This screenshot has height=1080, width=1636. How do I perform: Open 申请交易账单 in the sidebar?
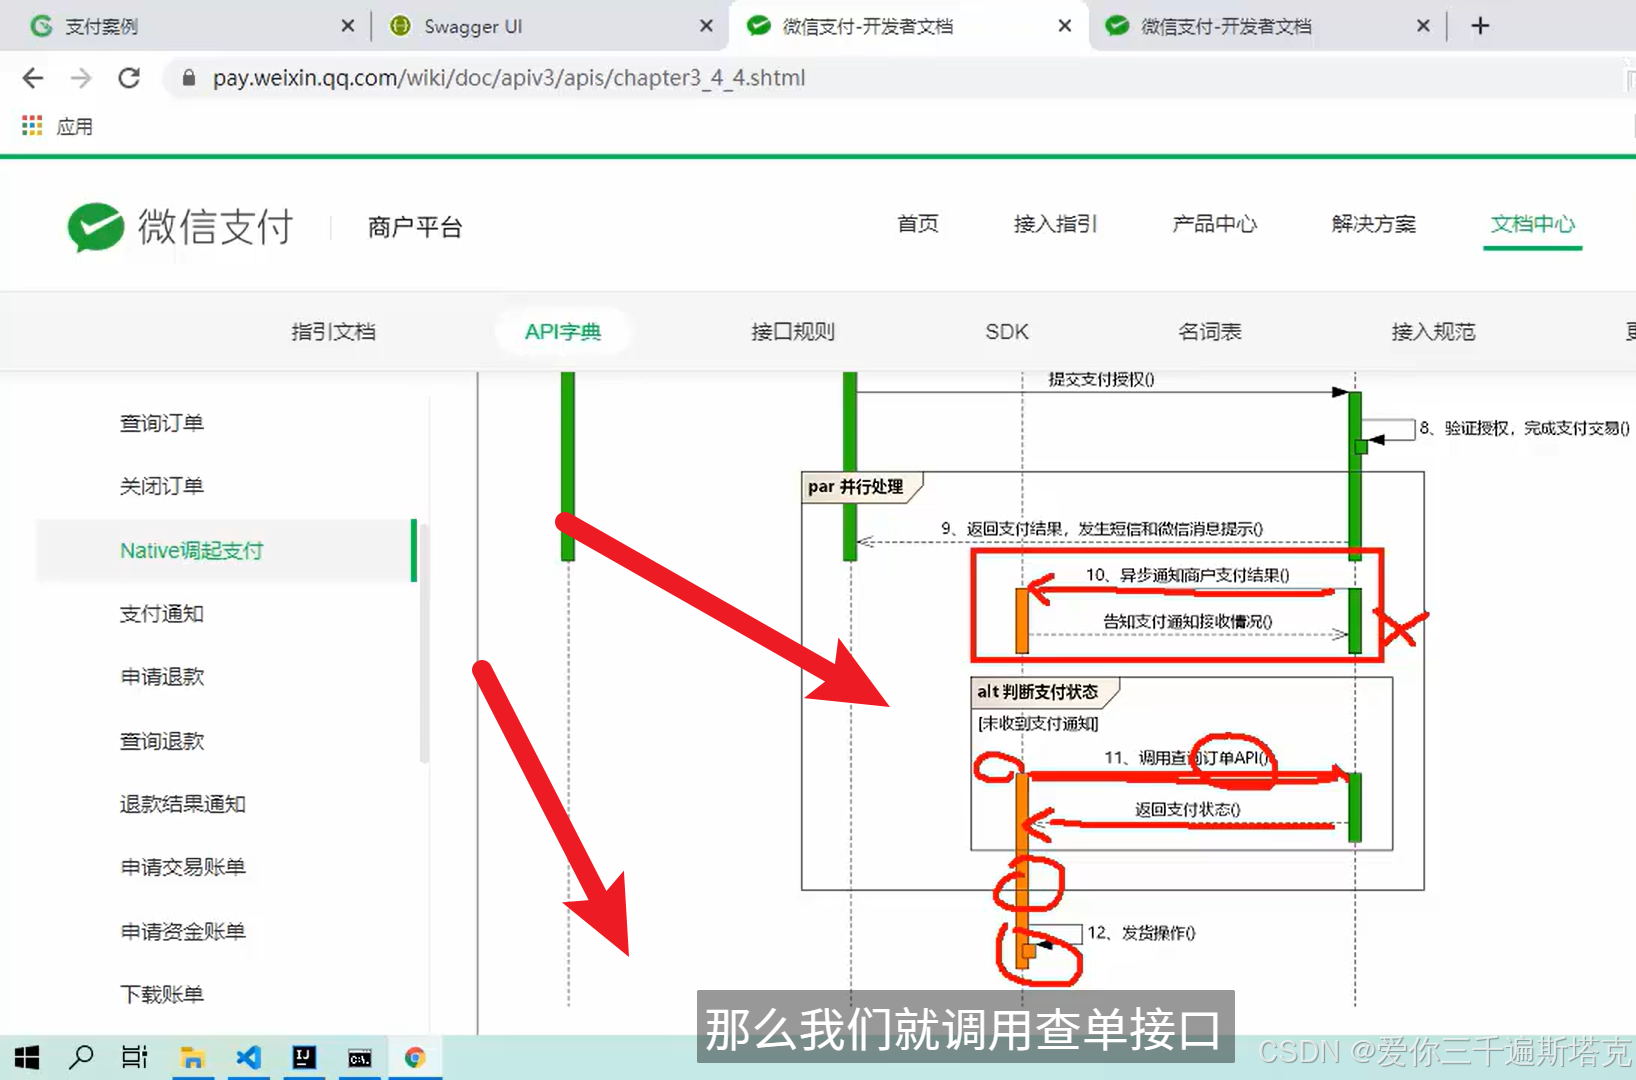tap(183, 867)
